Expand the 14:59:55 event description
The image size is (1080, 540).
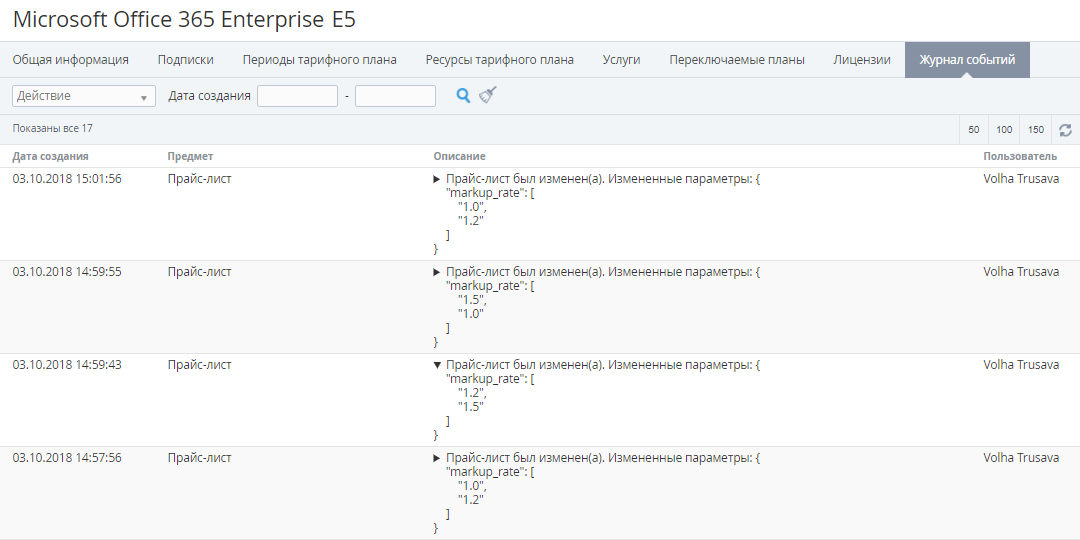click(437, 272)
